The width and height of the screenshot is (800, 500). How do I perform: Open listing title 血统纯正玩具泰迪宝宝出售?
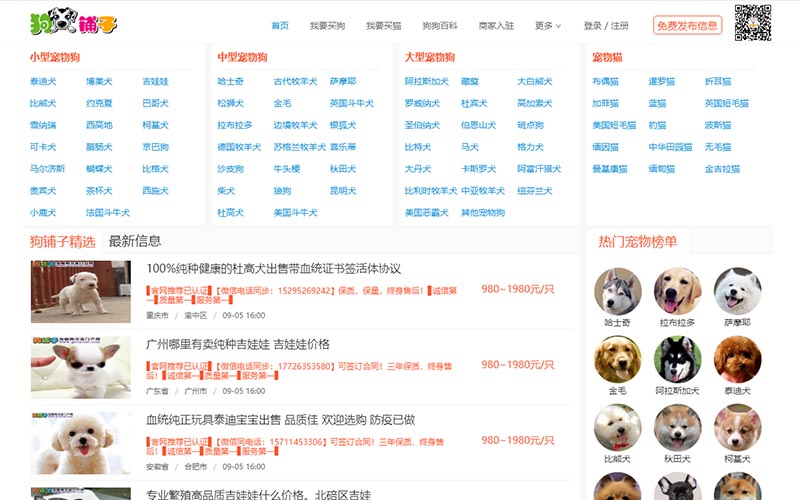click(280, 420)
